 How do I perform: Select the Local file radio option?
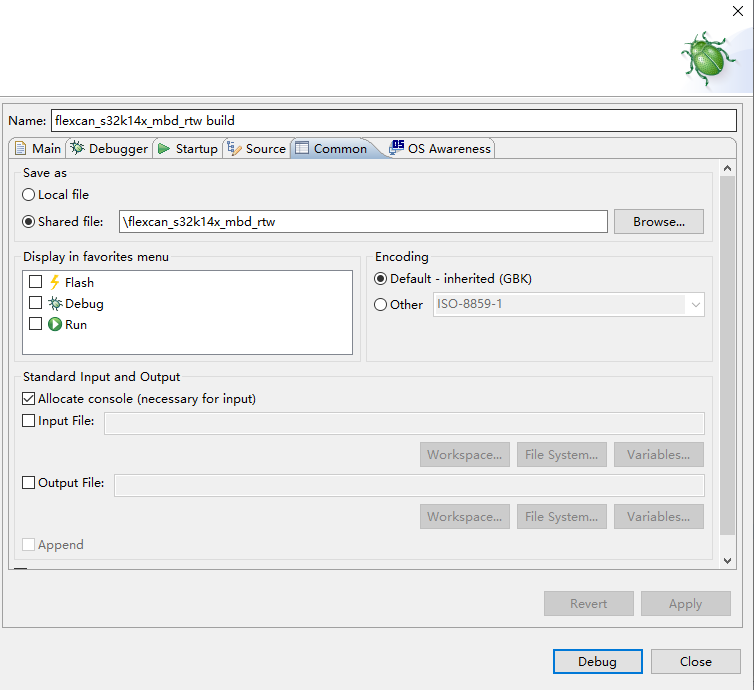pos(28,195)
